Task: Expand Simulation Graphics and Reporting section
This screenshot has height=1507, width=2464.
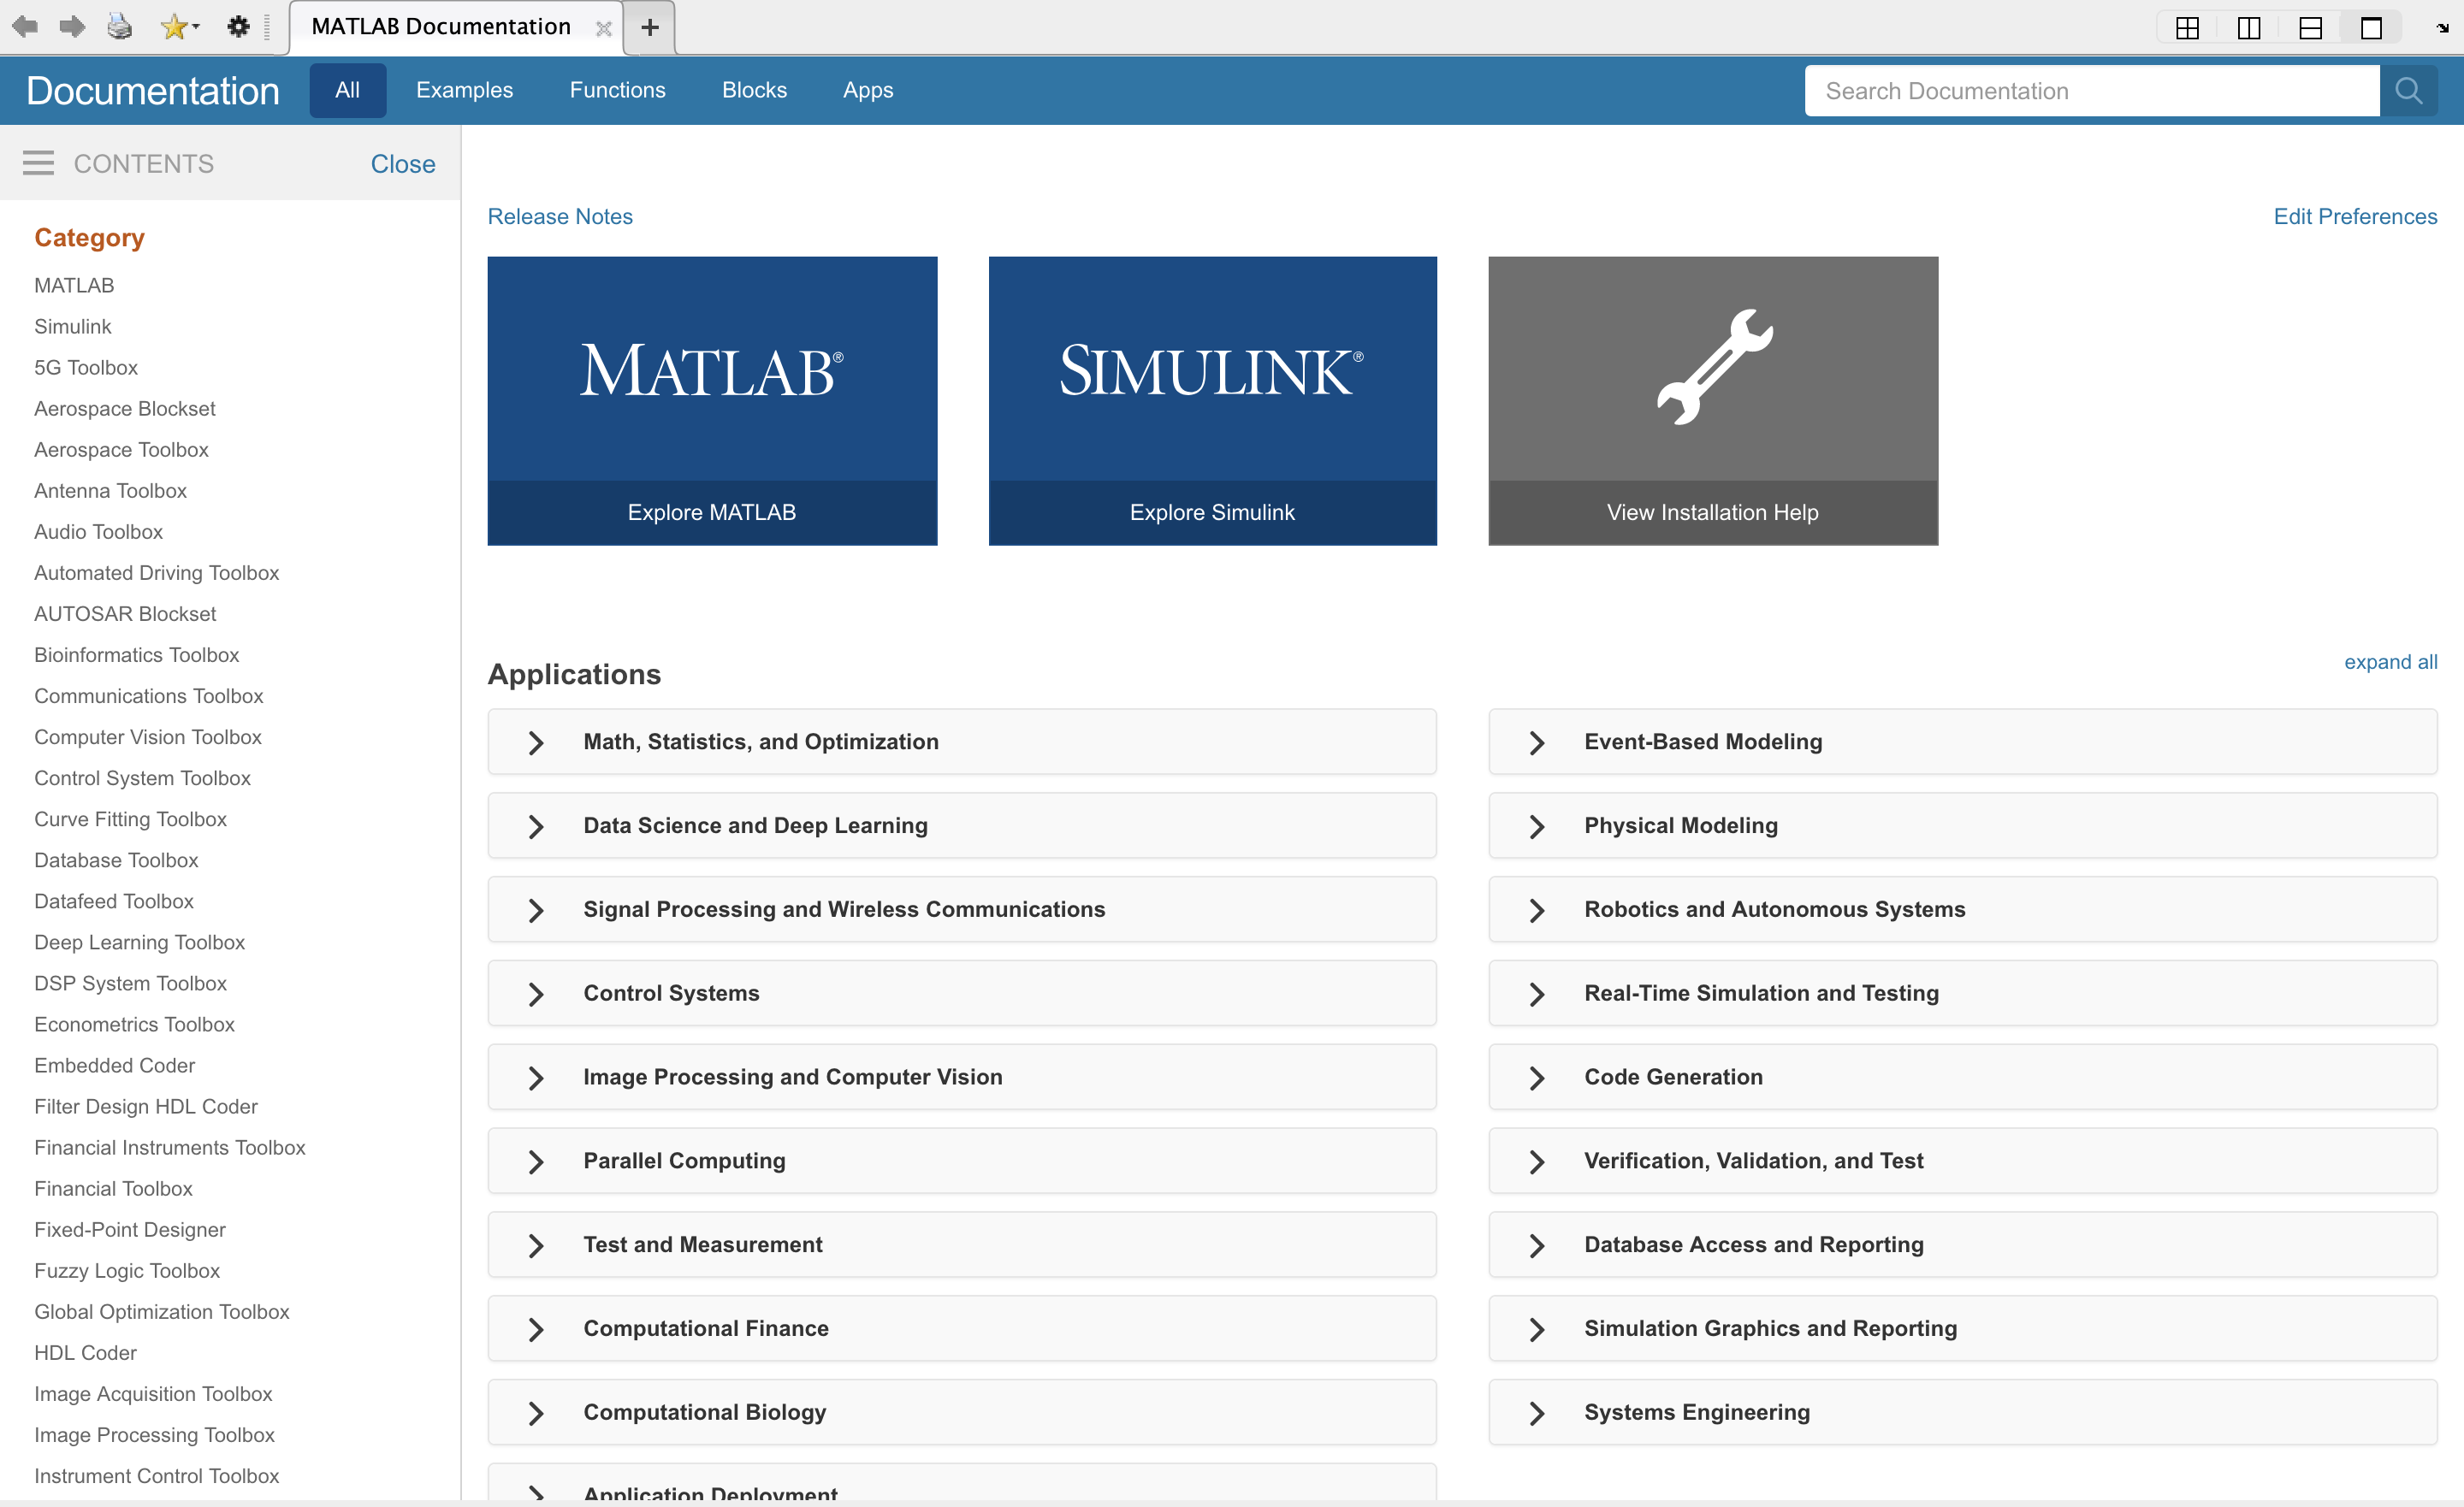Action: click(1963, 1329)
